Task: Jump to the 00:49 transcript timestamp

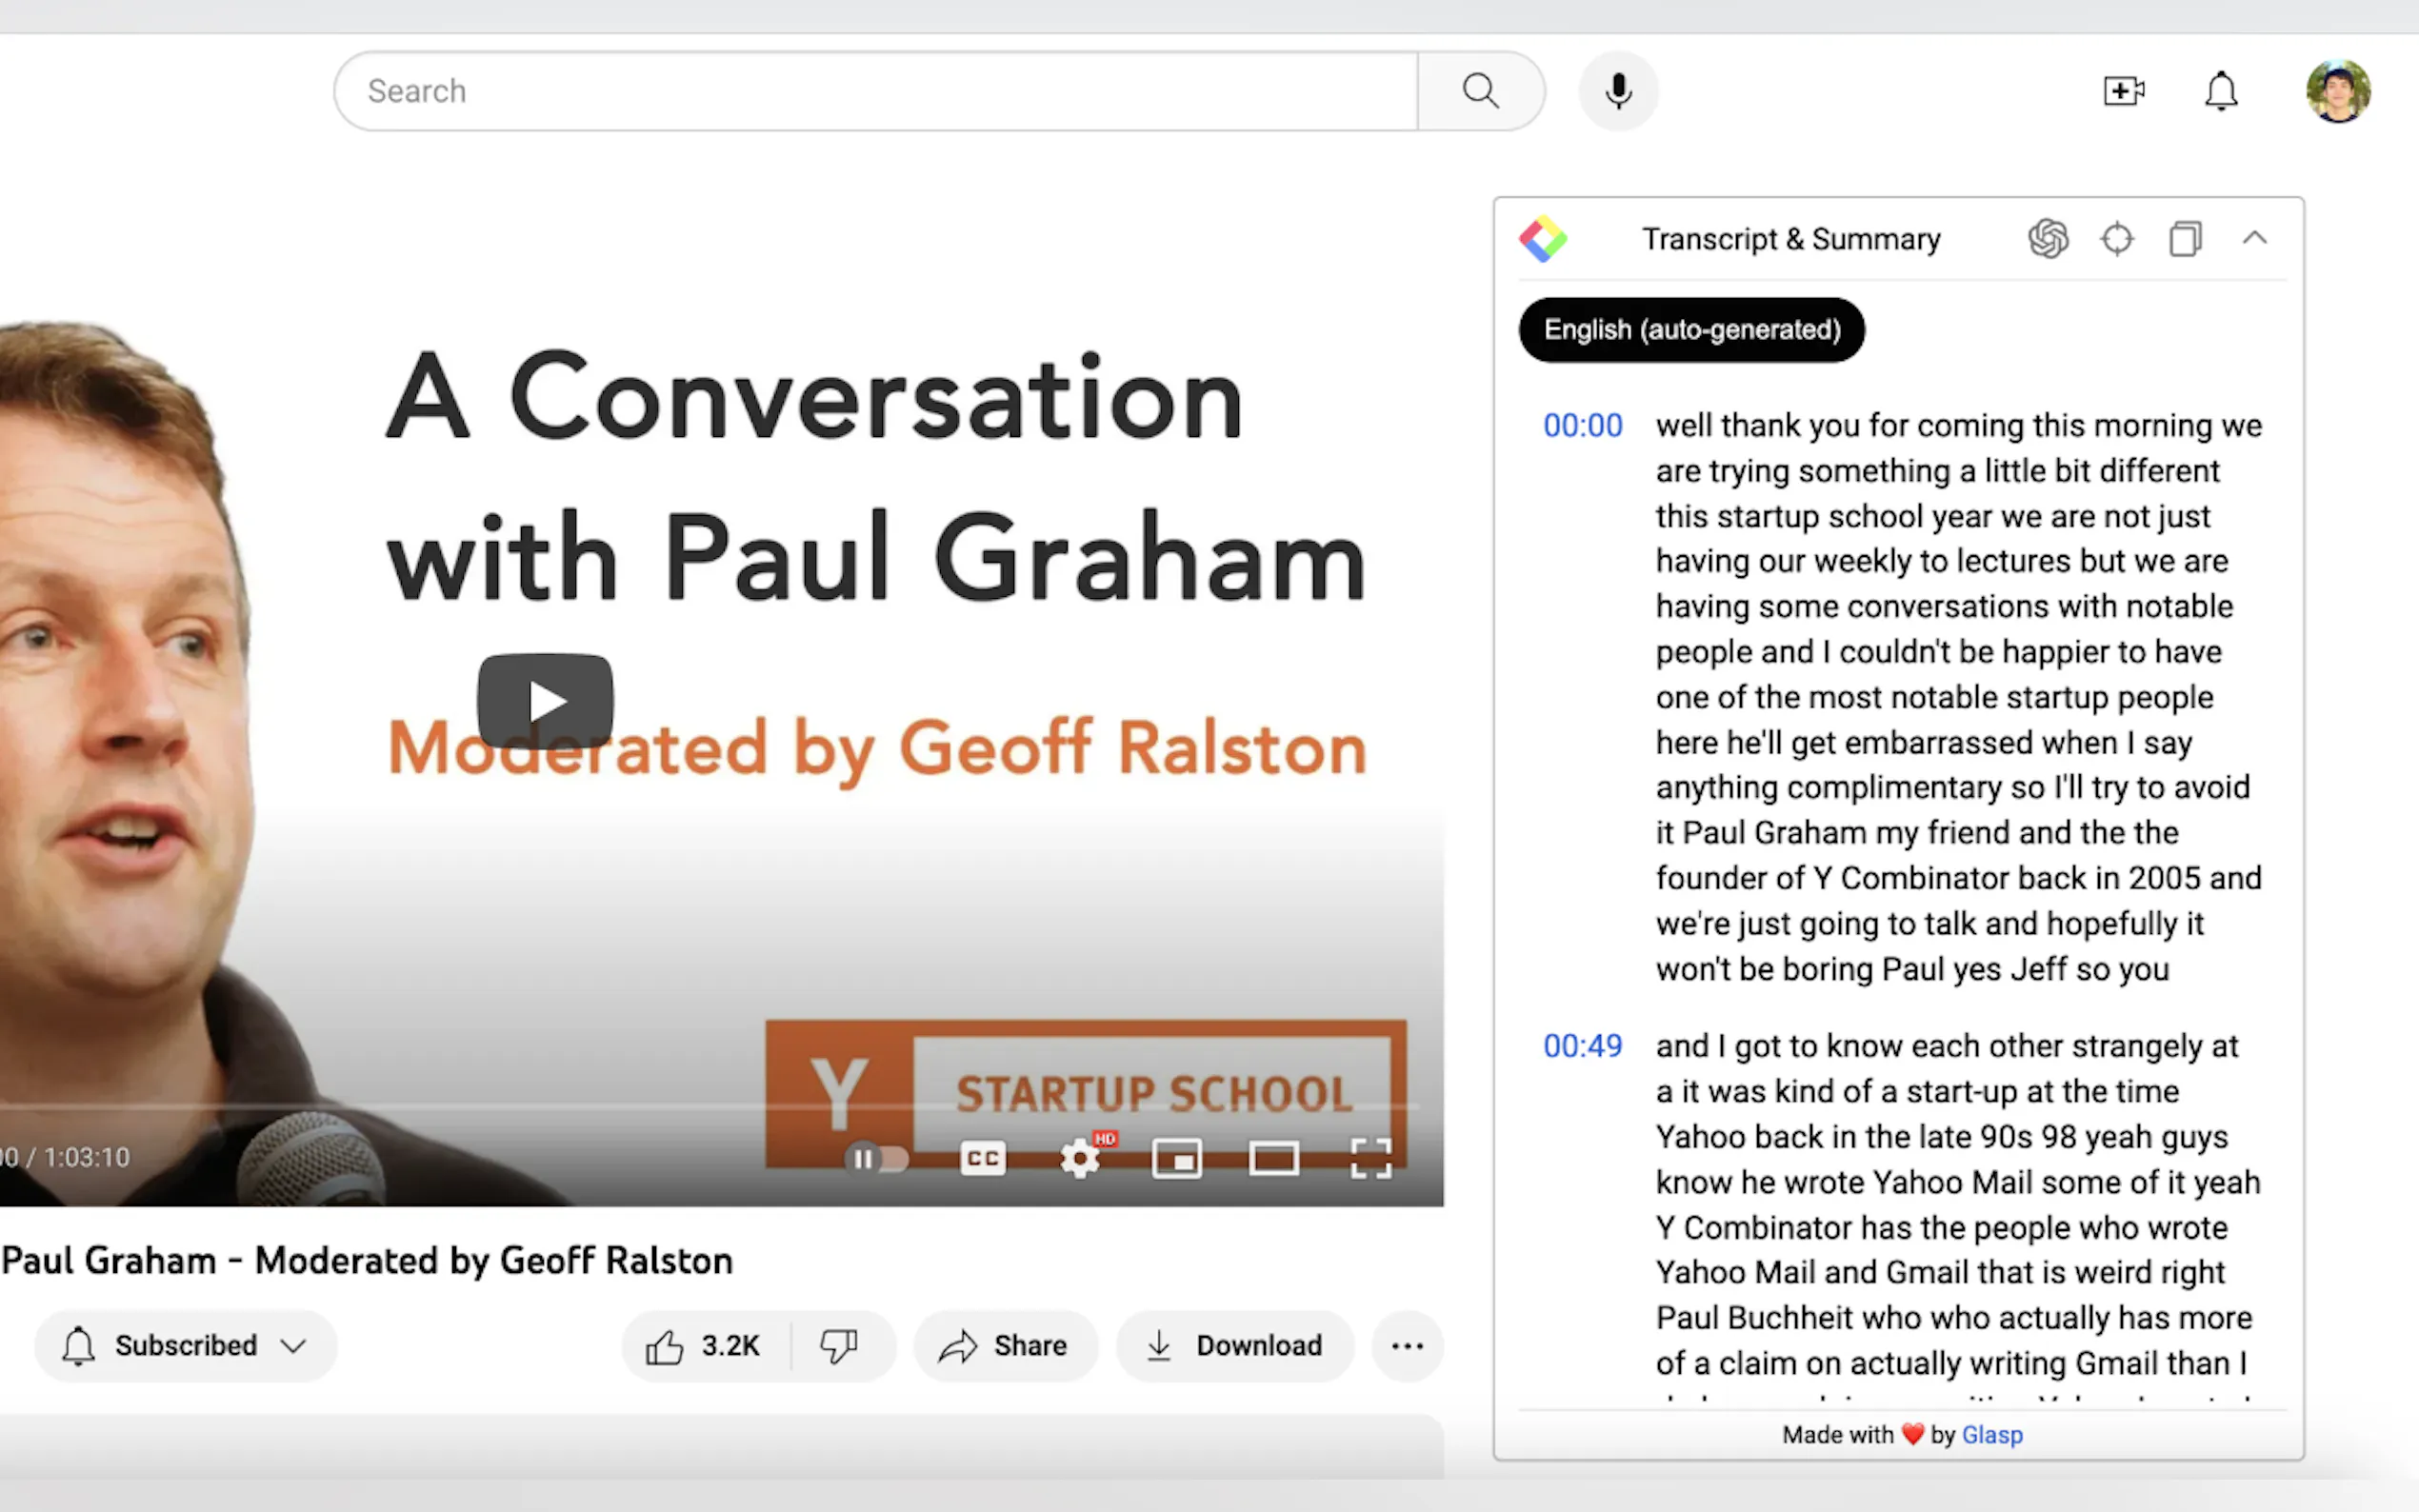Action: 1582,1046
